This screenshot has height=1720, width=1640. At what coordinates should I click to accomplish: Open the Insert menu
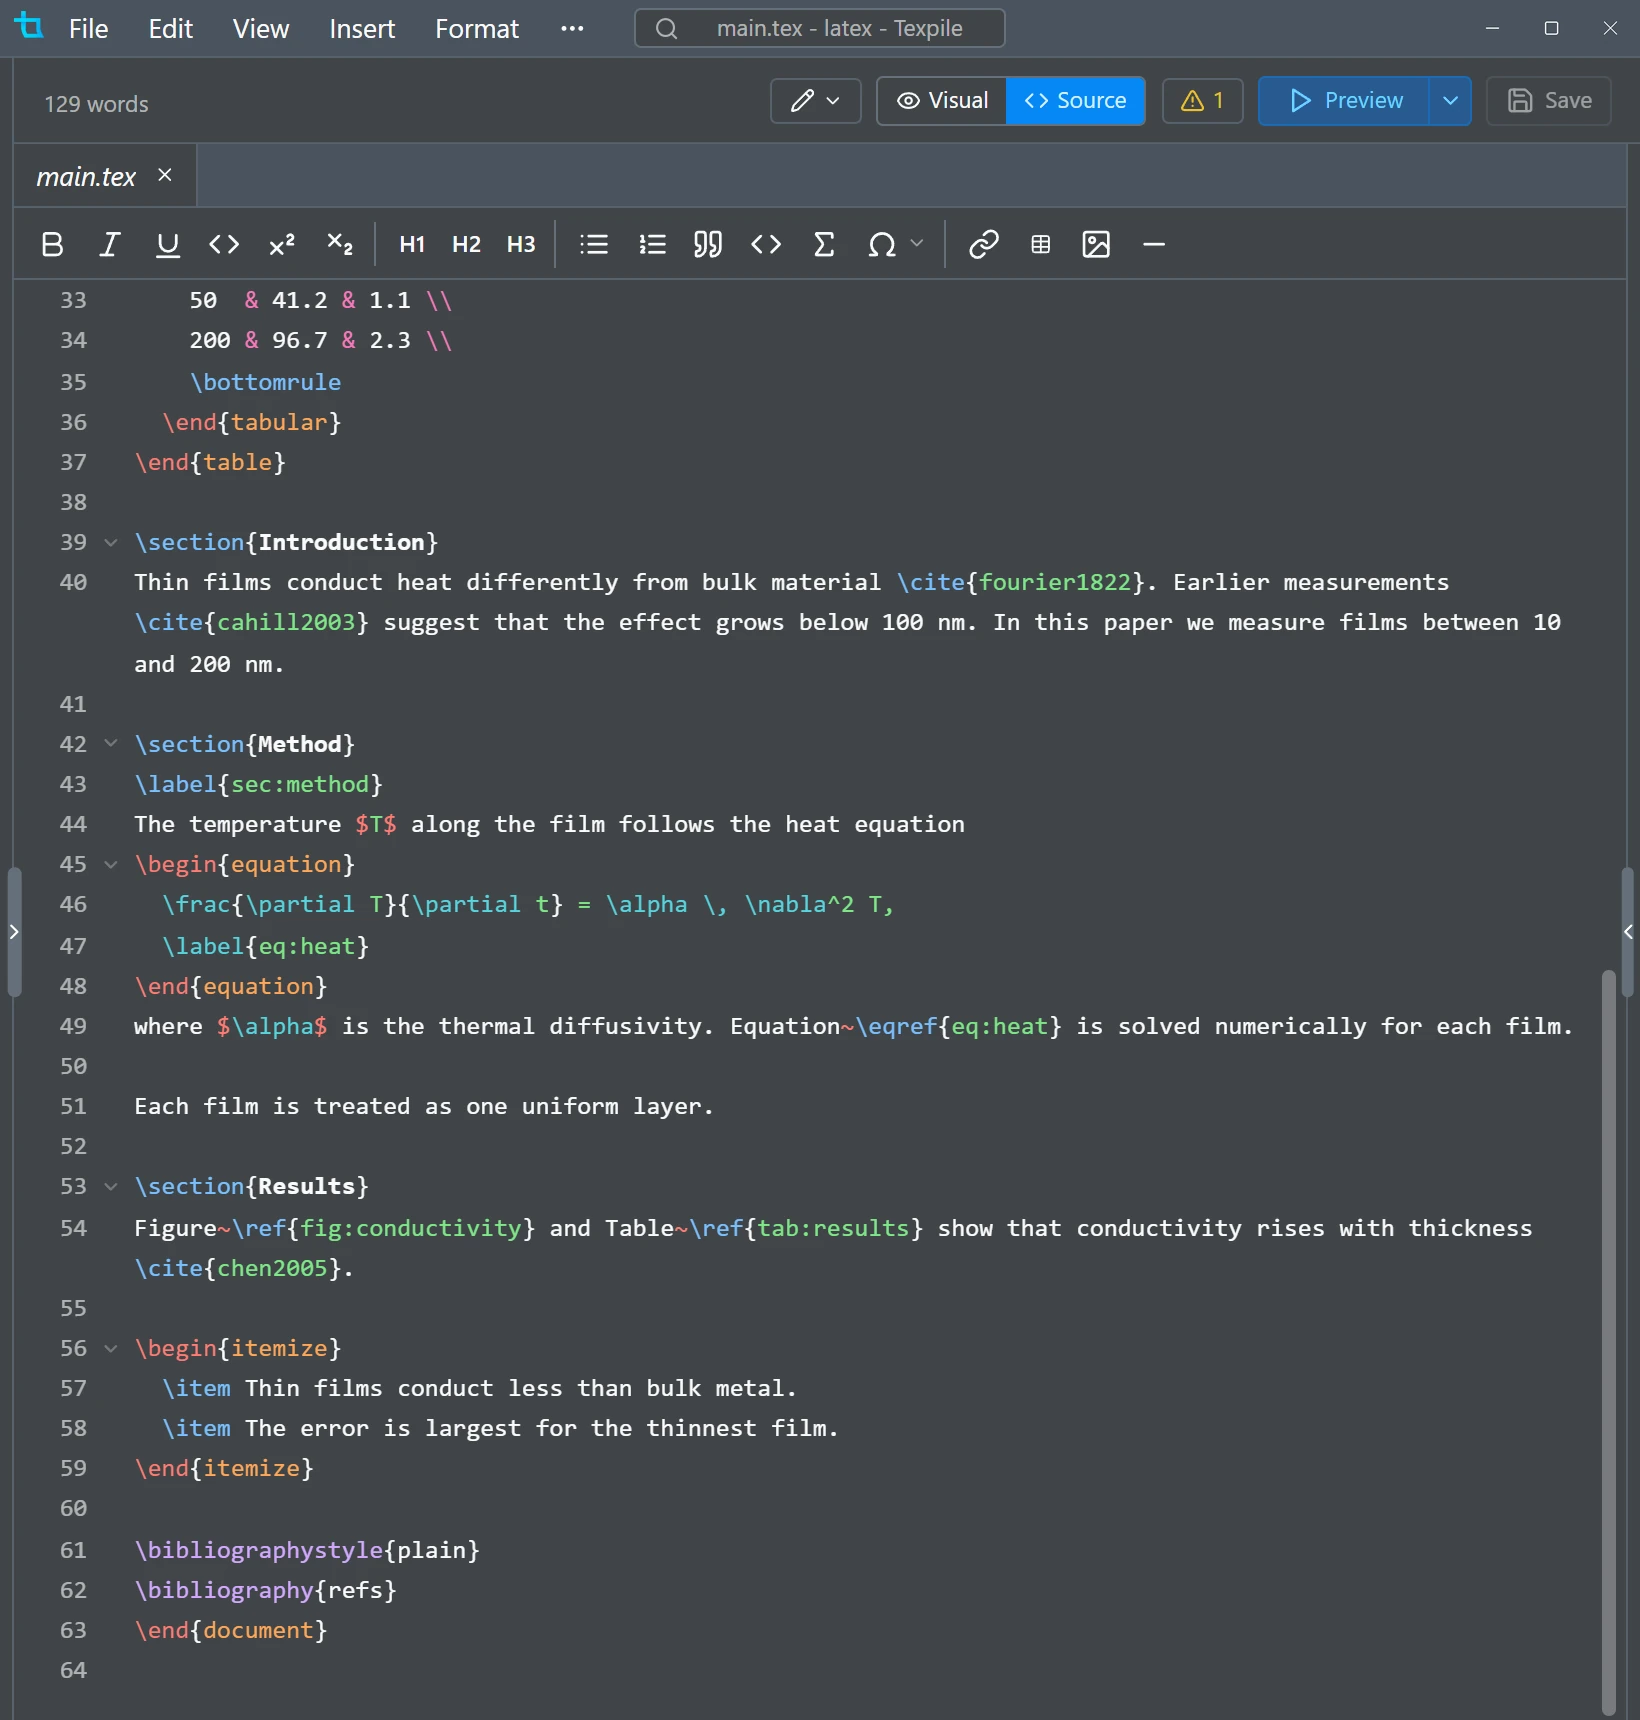[362, 28]
